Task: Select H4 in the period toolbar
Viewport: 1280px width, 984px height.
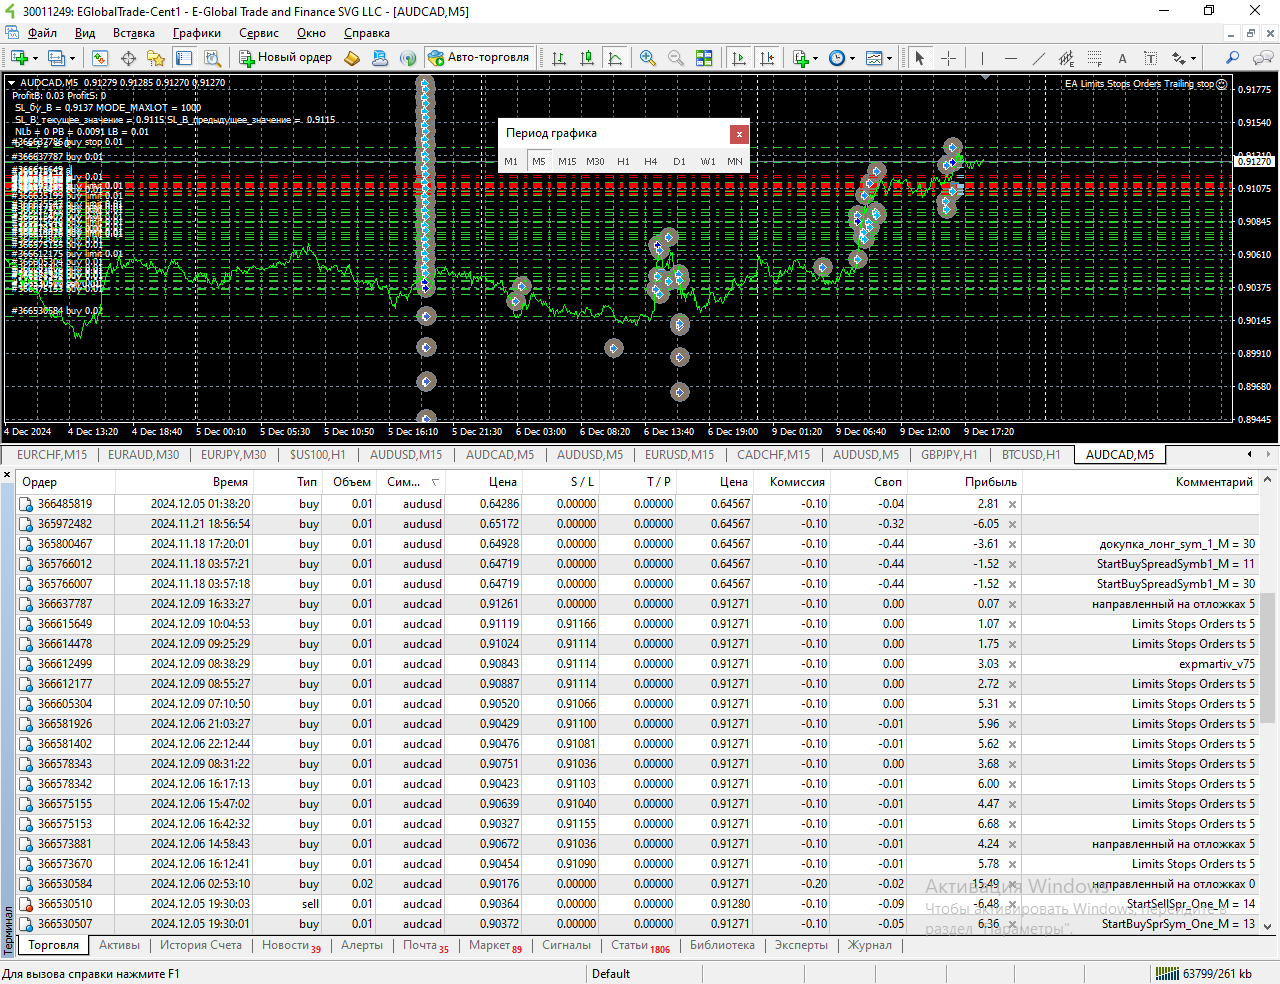Action: (x=650, y=161)
